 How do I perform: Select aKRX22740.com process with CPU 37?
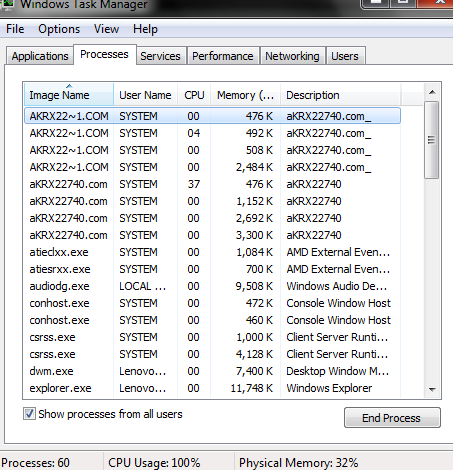[212, 184]
